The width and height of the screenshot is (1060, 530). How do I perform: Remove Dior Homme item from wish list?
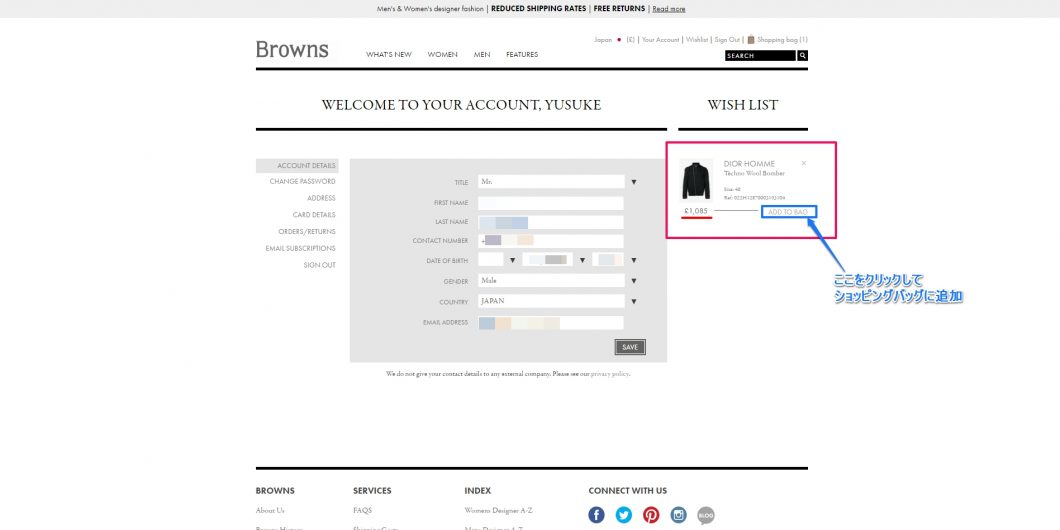point(804,163)
